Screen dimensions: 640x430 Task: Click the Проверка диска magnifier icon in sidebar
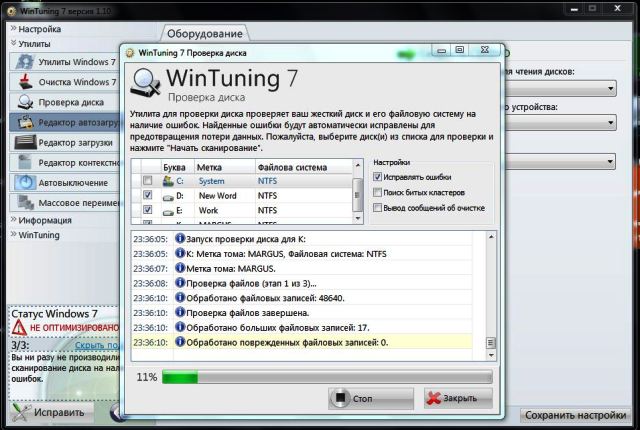tap(25, 102)
